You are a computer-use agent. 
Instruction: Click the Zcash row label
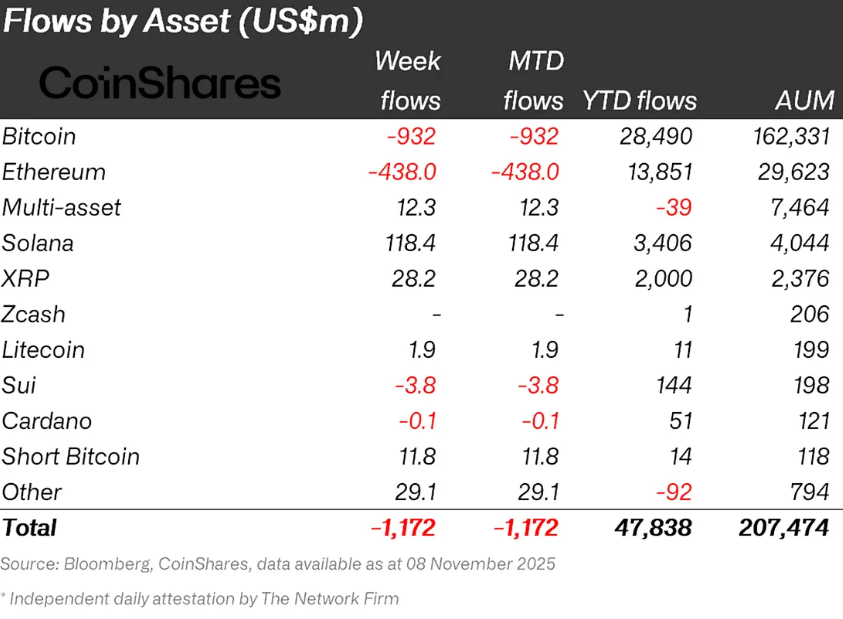tap(34, 314)
